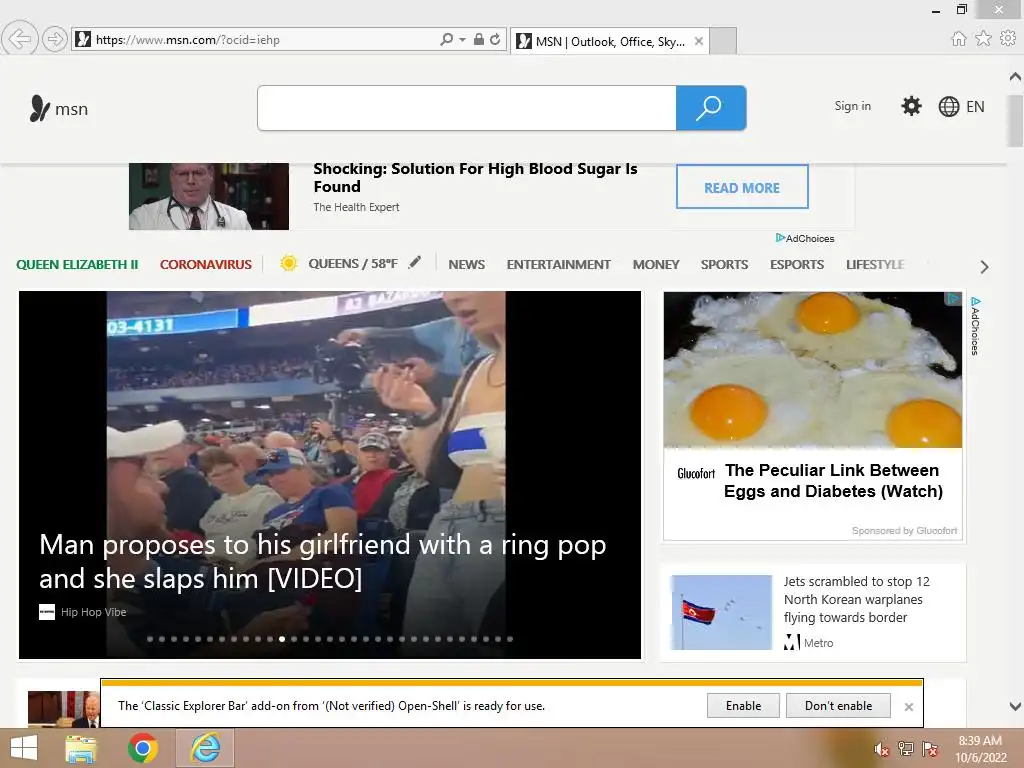Open MSN page settings gear

coord(911,106)
